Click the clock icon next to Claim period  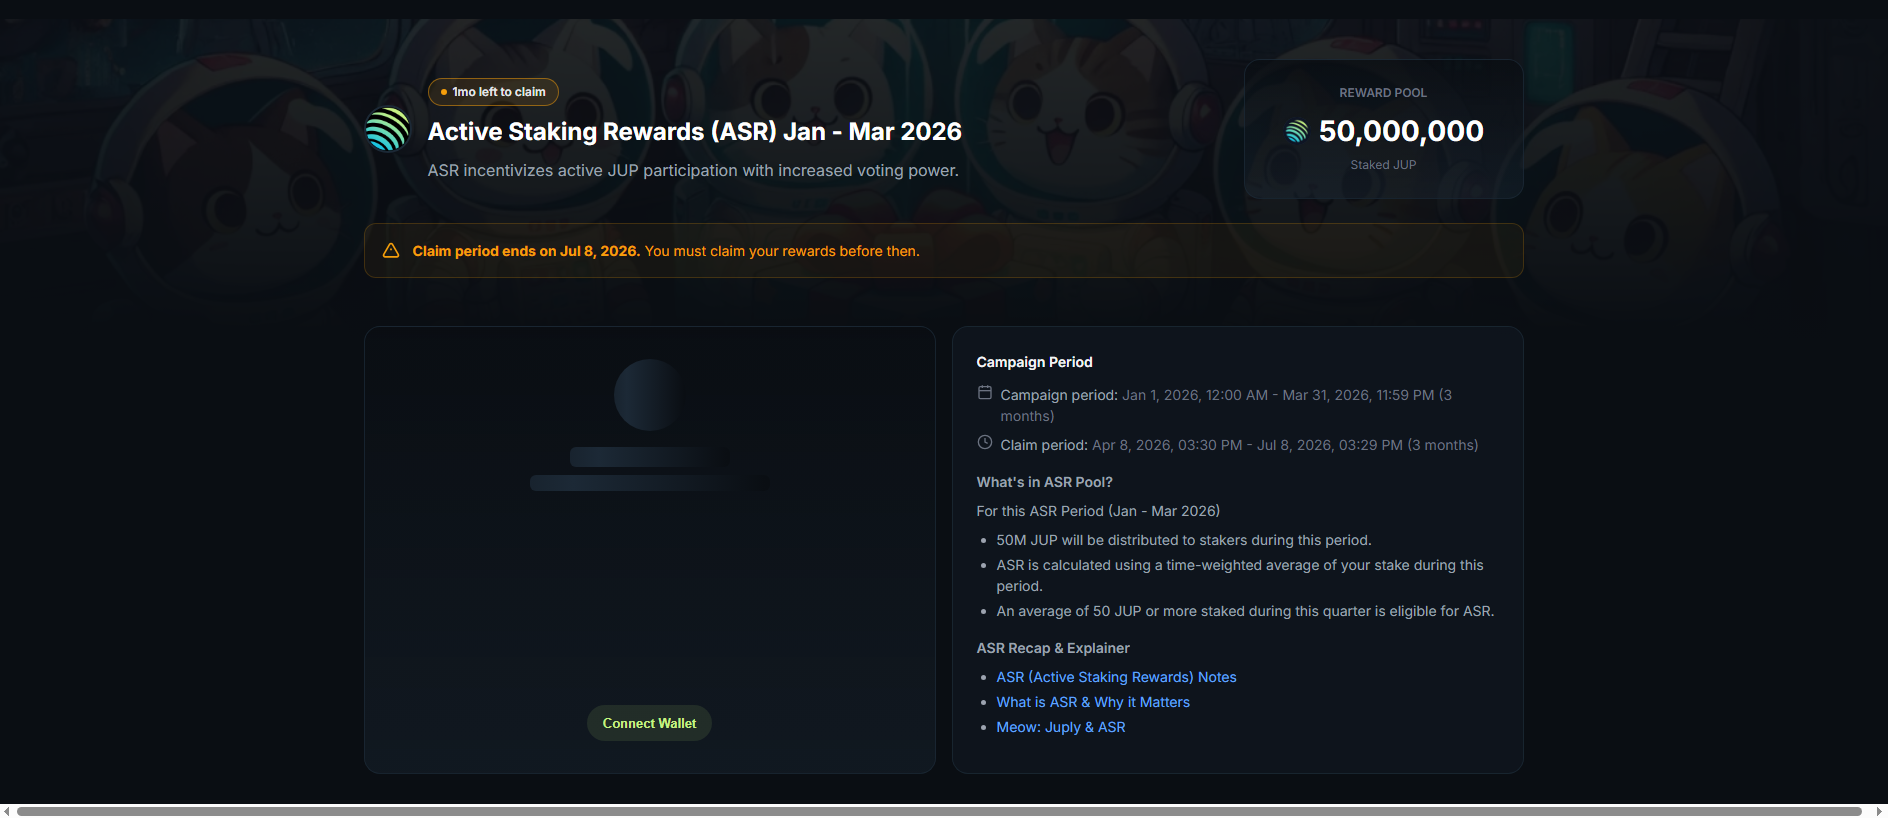[985, 443]
